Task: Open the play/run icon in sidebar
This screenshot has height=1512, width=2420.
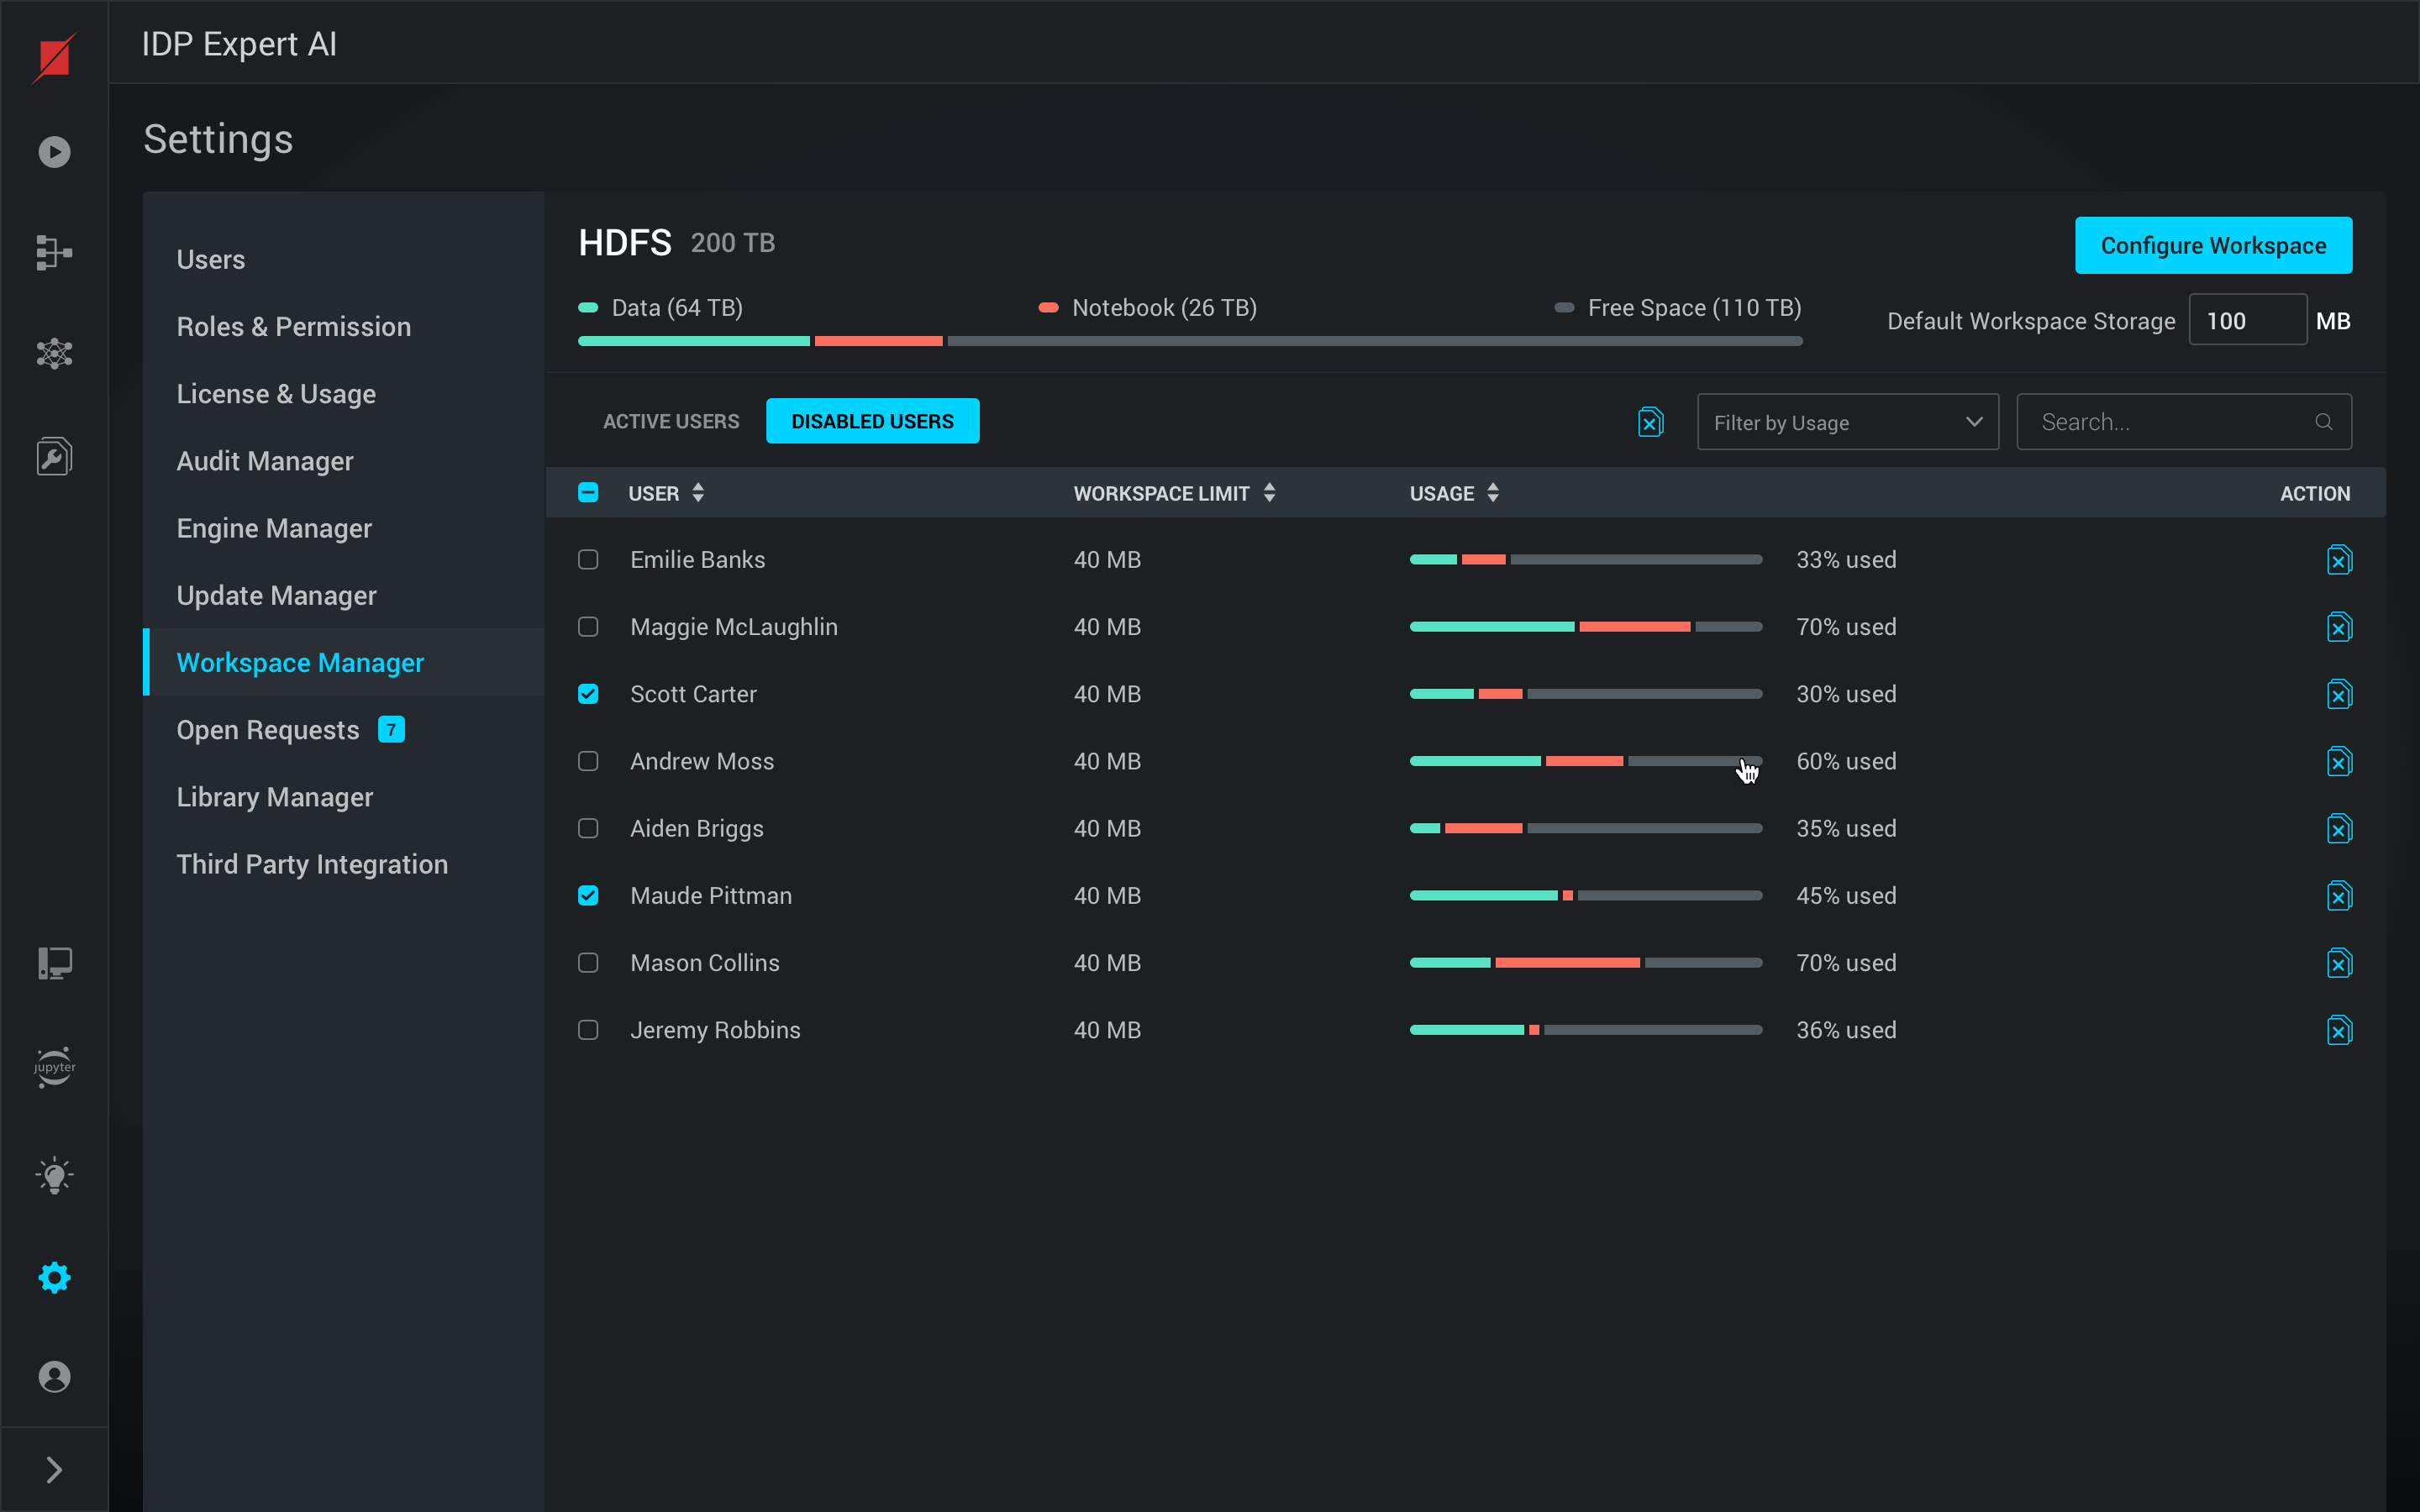Action: pyautogui.click(x=54, y=152)
